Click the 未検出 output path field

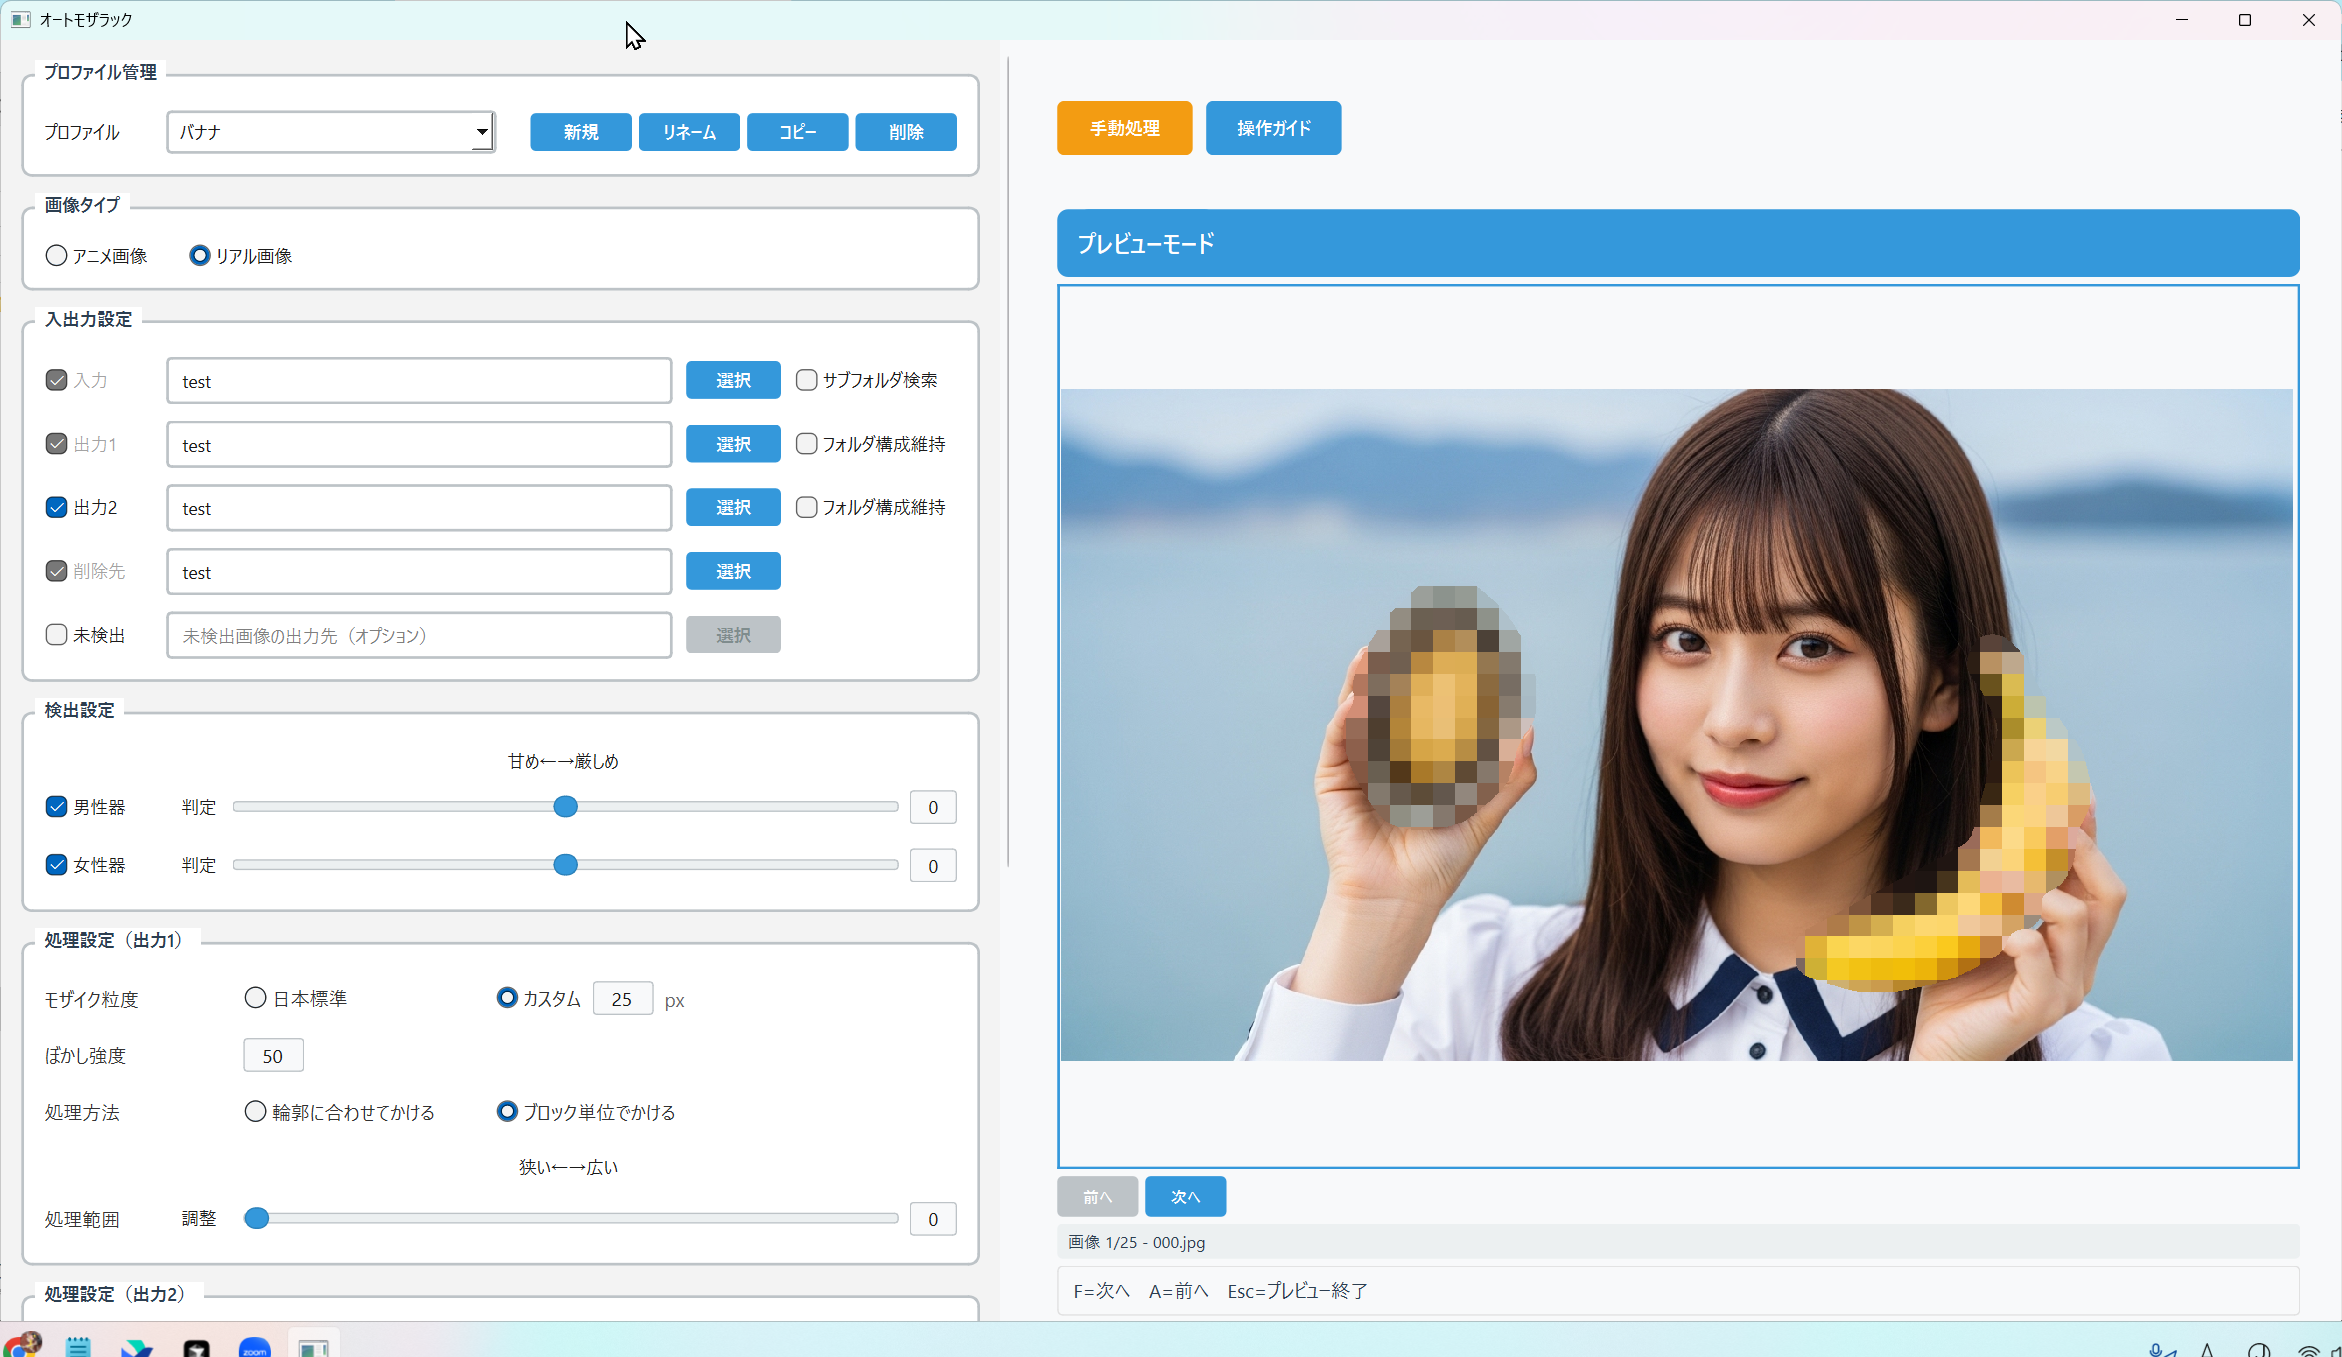tap(419, 635)
